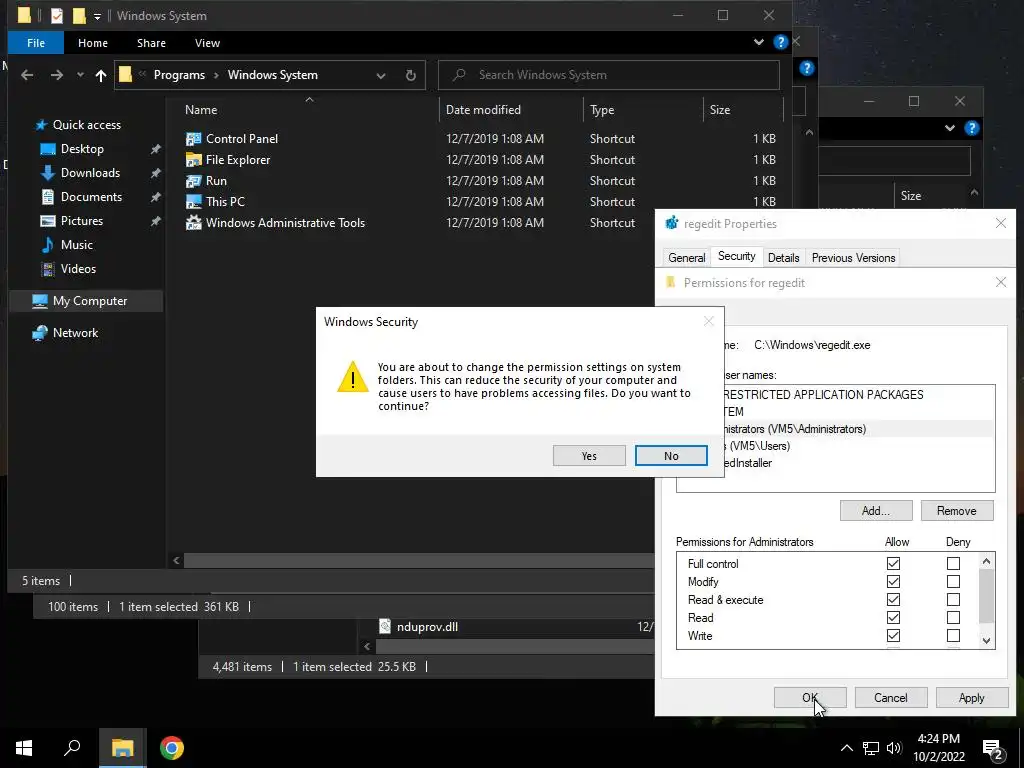
Task: Select the File Explorer shortcut icon
Action: pyautogui.click(x=193, y=159)
